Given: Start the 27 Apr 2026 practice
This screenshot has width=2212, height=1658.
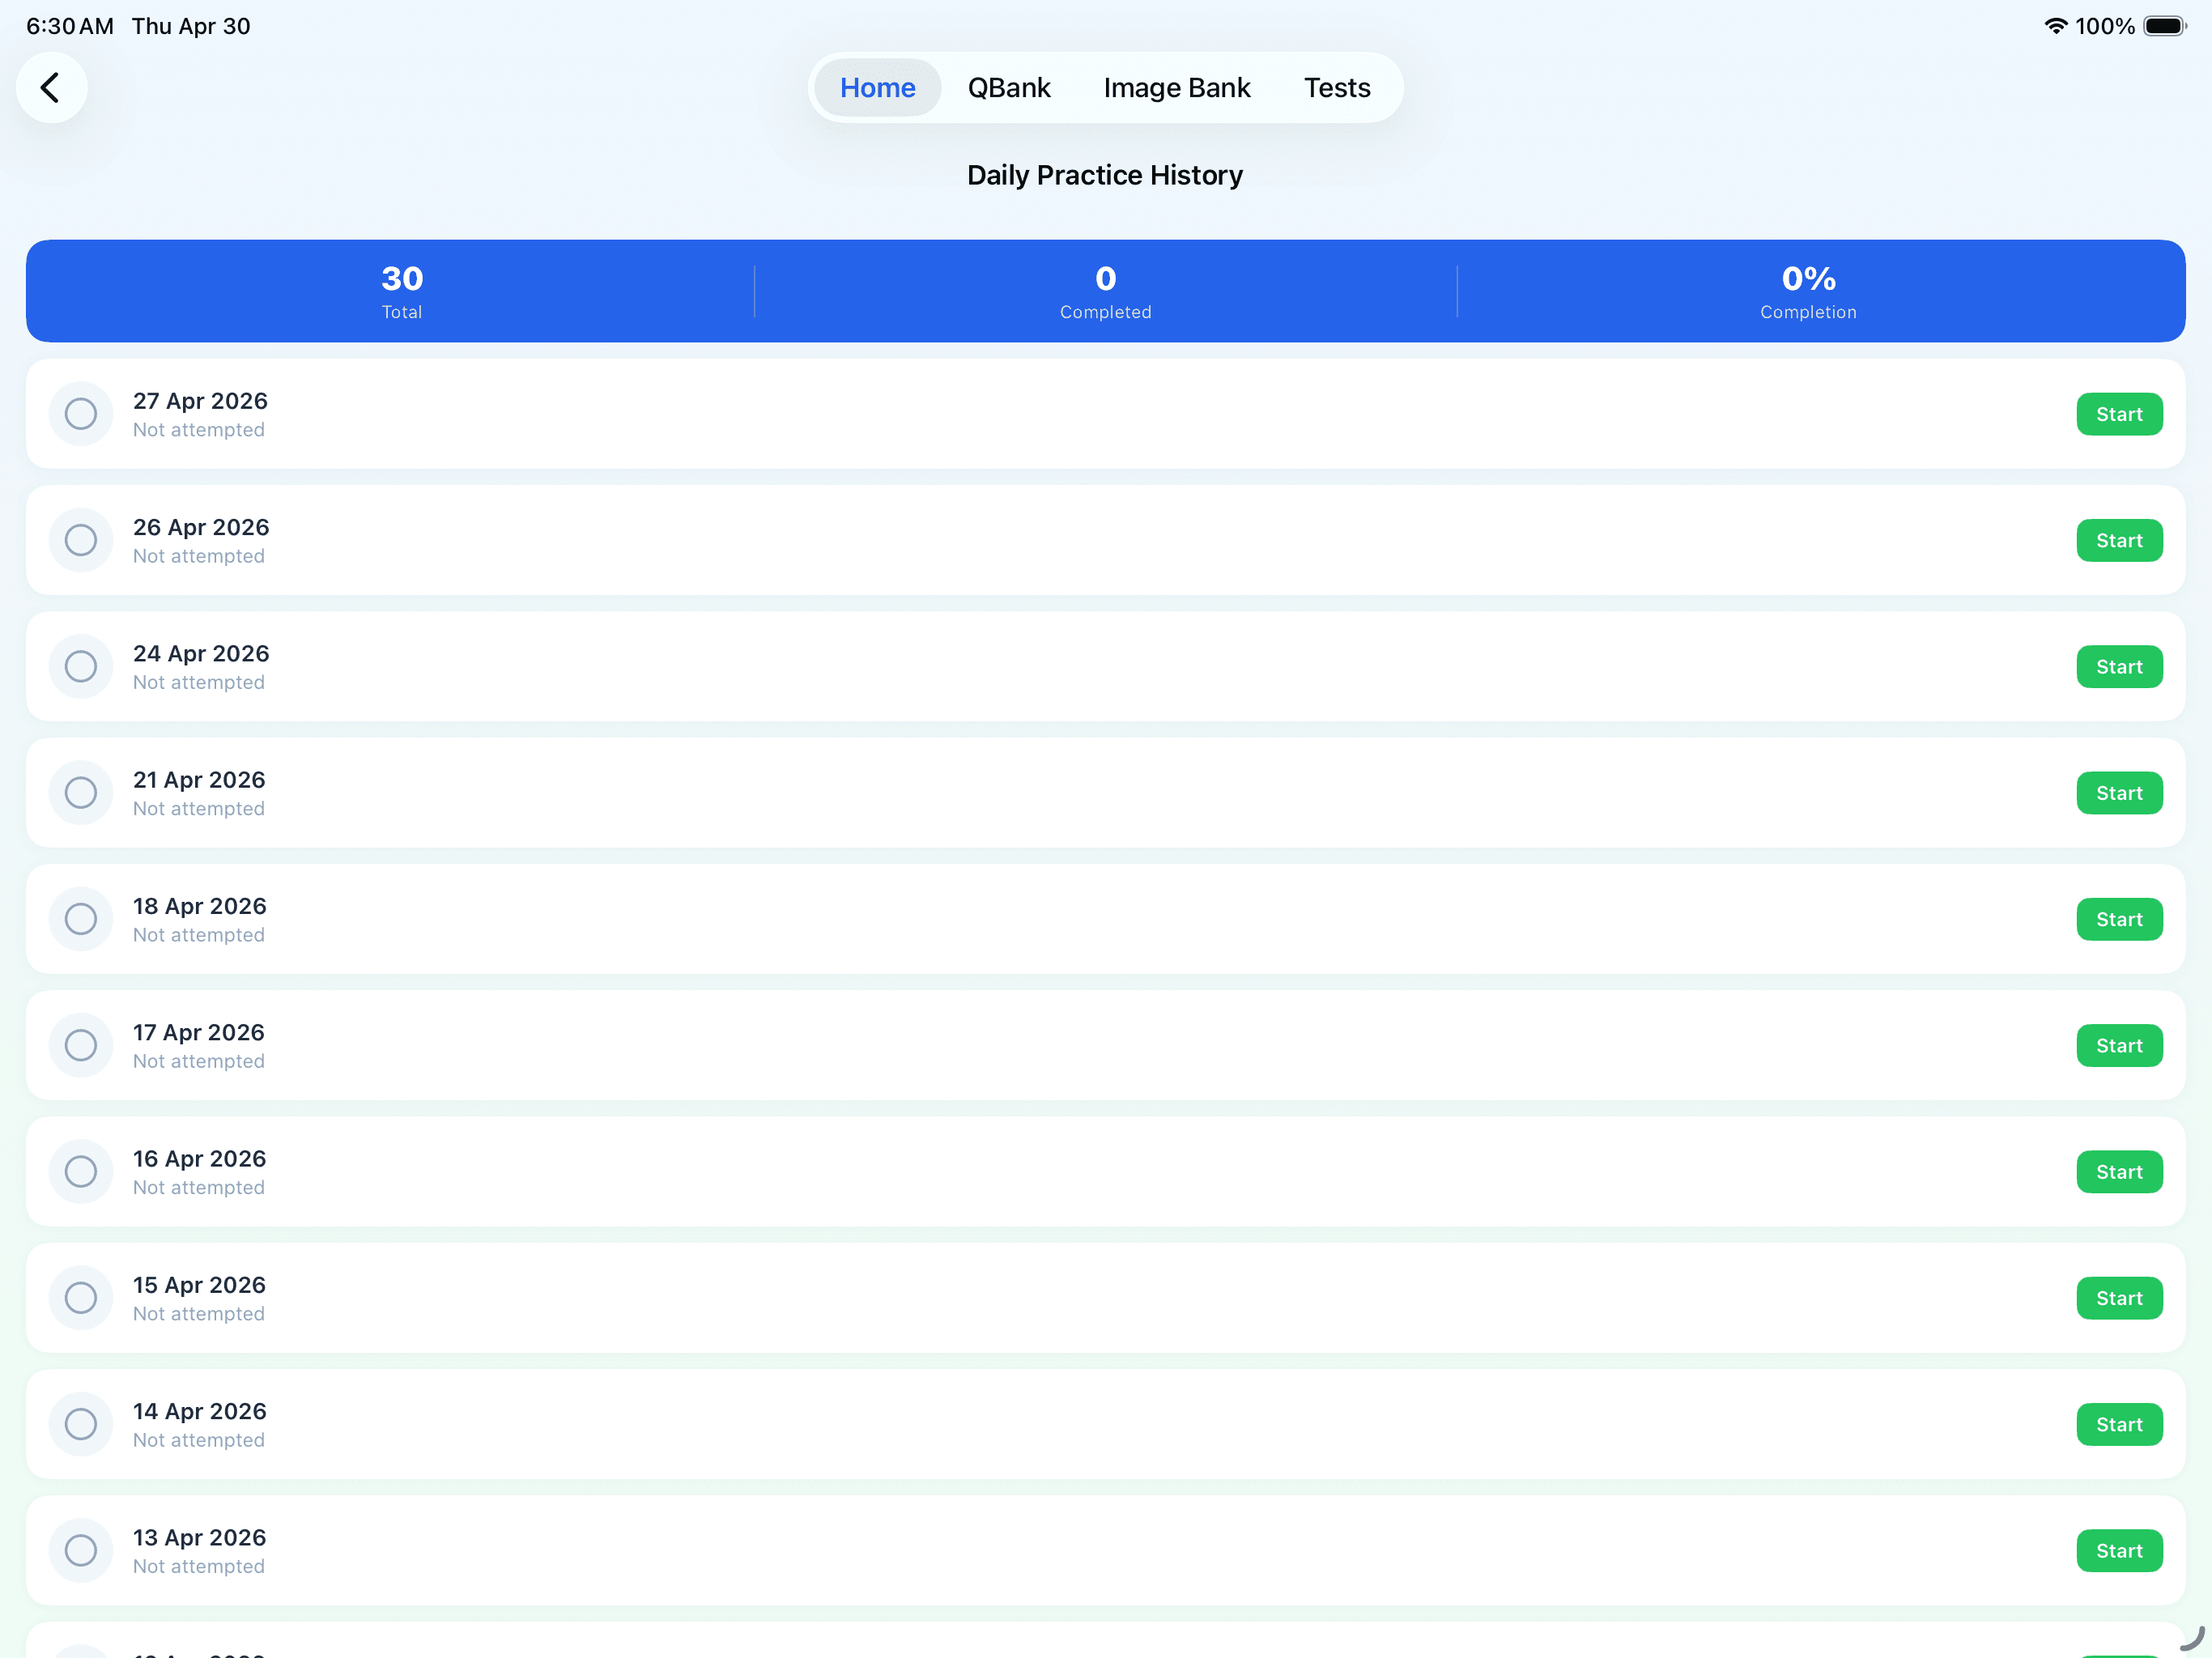Looking at the screenshot, I should (2119, 414).
